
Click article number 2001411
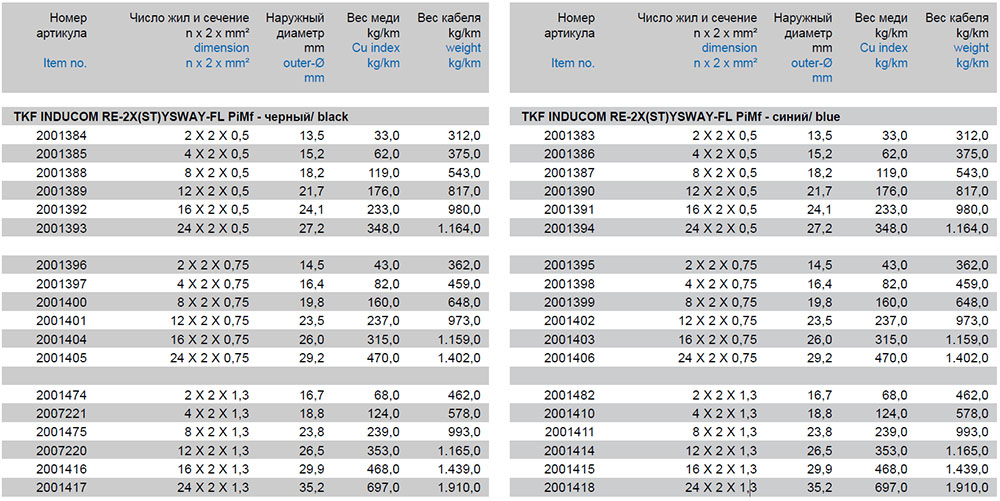570,432
